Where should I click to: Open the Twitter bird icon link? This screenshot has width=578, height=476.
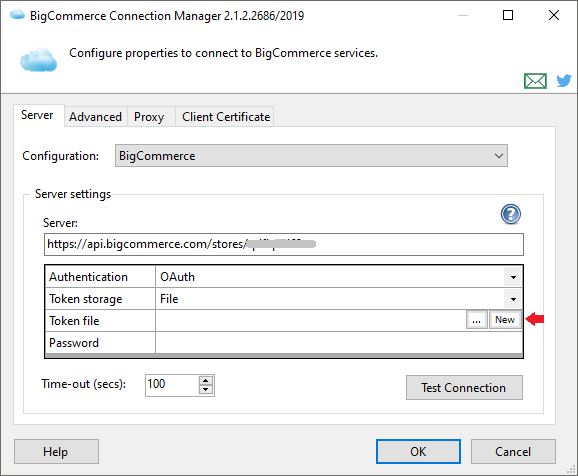tap(564, 80)
